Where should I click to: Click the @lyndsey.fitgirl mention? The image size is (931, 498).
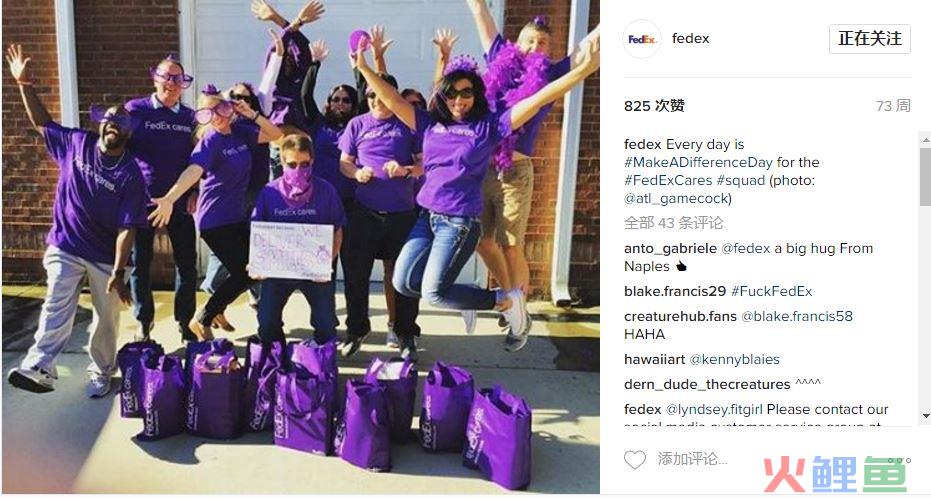(714, 410)
